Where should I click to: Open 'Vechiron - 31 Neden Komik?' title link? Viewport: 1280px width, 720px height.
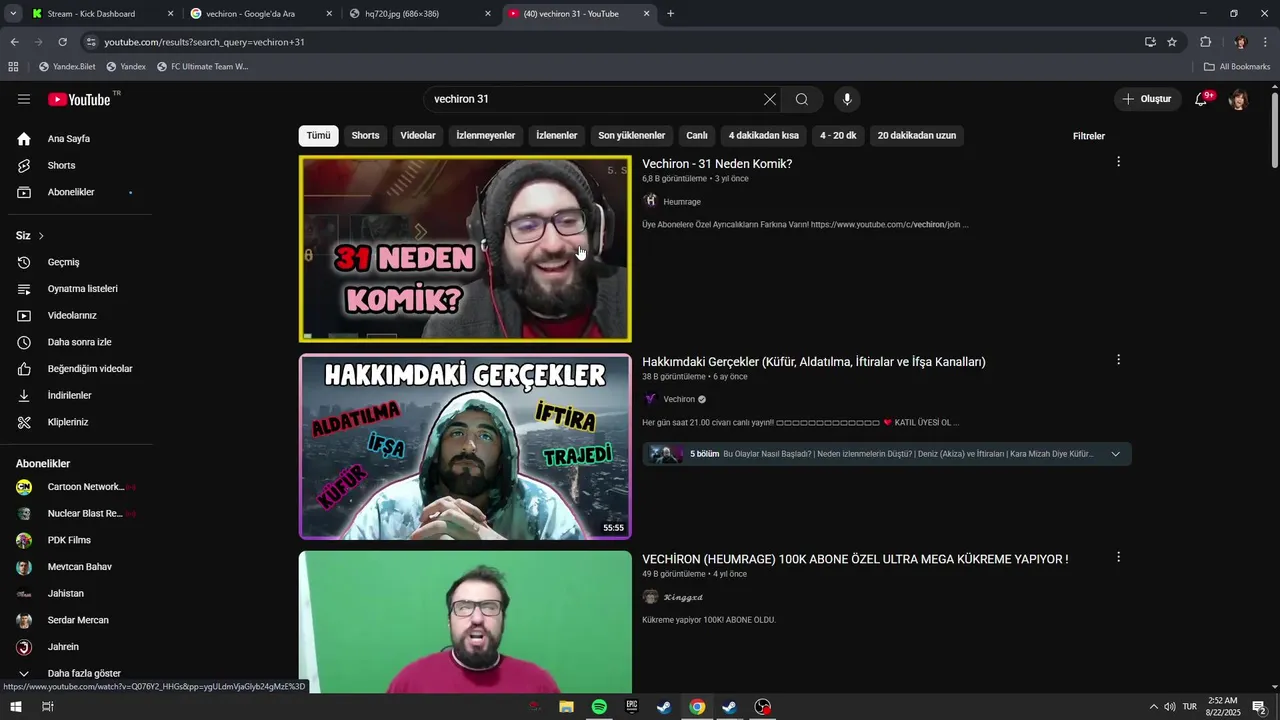pyautogui.click(x=717, y=164)
